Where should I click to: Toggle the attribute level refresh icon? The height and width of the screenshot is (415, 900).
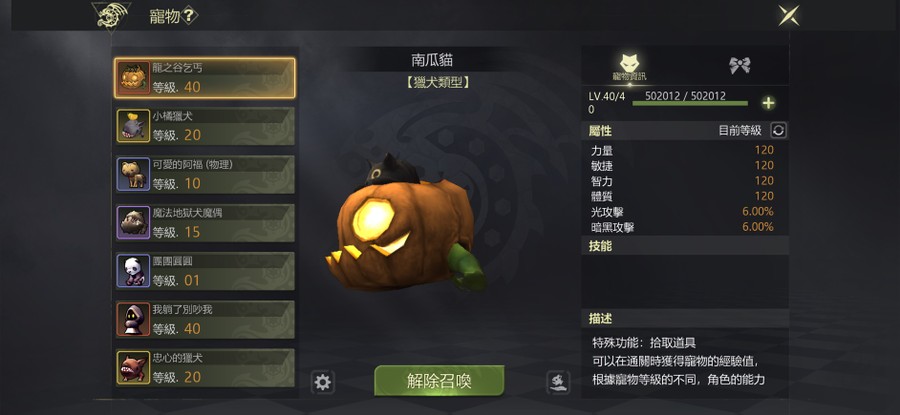(x=778, y=130)
